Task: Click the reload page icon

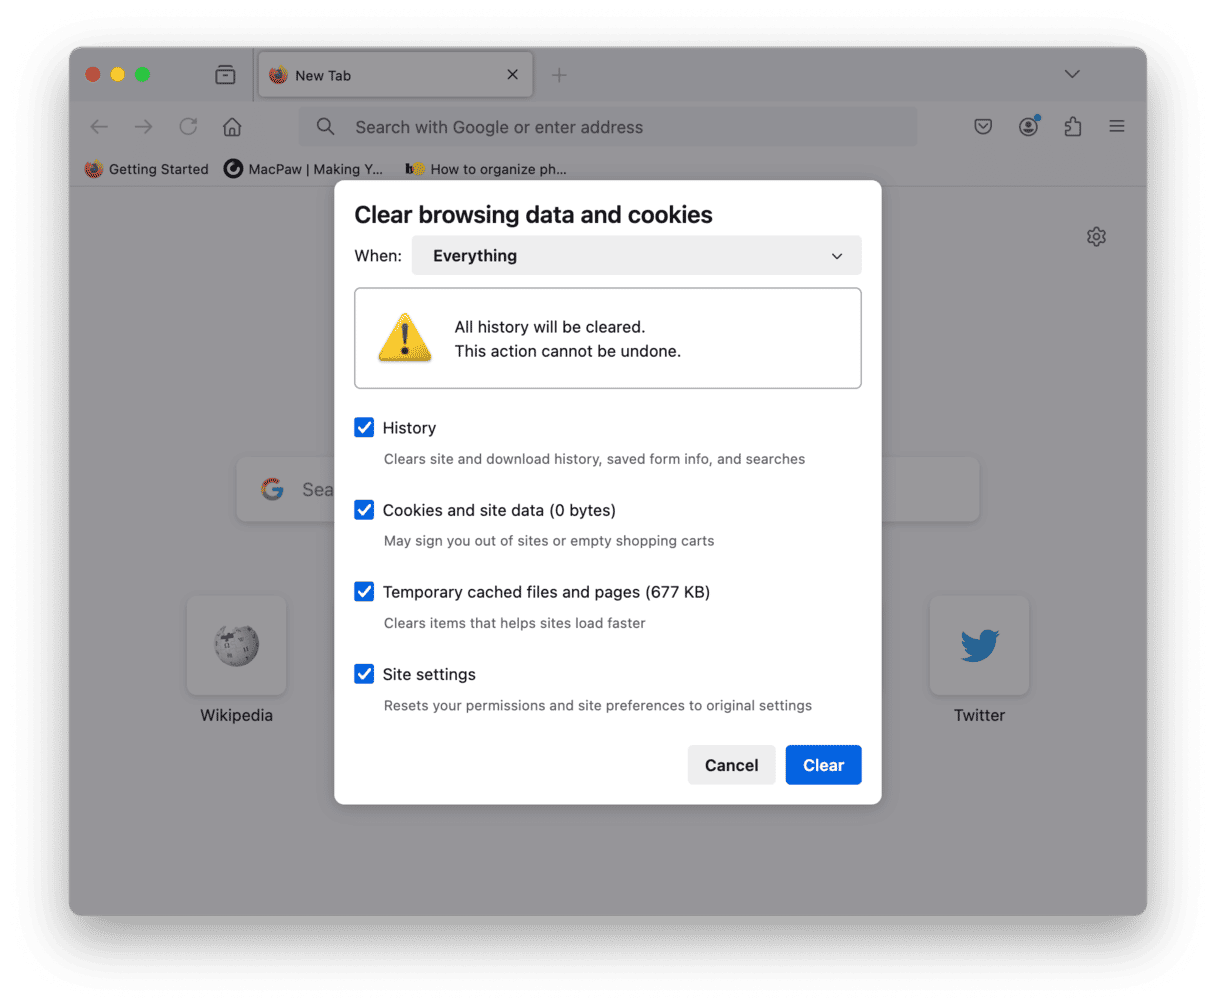Action: pos(188,127)
